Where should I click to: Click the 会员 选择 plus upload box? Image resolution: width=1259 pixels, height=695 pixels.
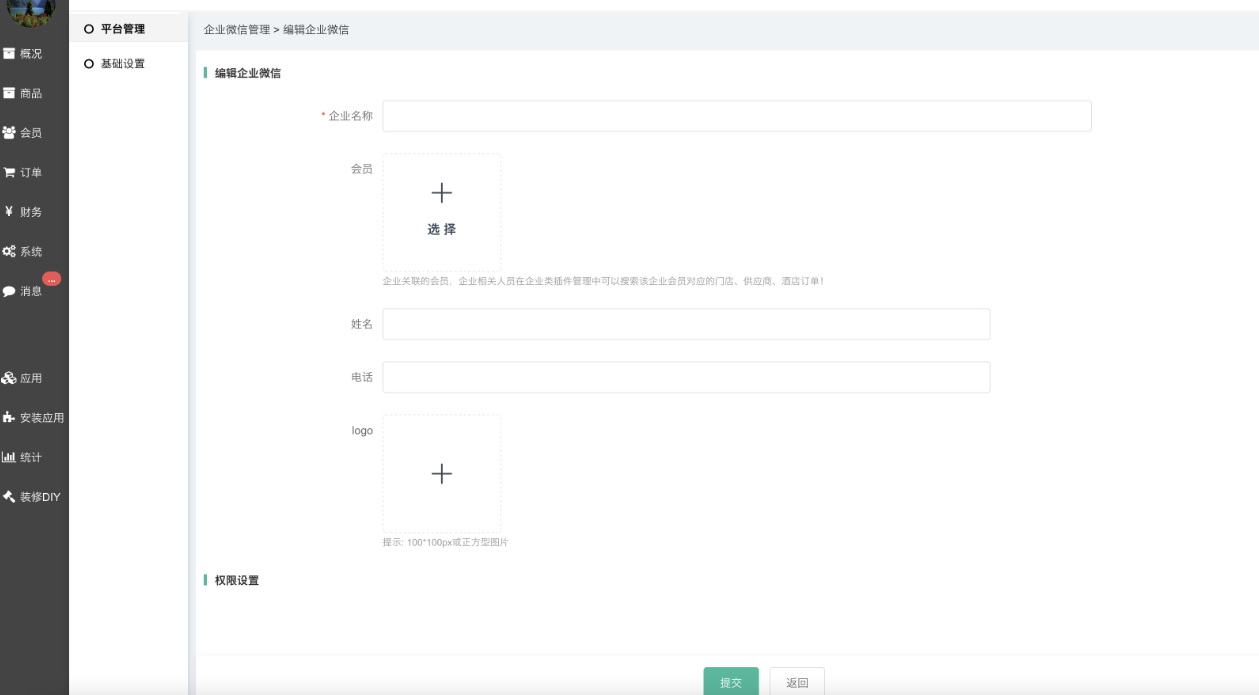pos(442,211)
